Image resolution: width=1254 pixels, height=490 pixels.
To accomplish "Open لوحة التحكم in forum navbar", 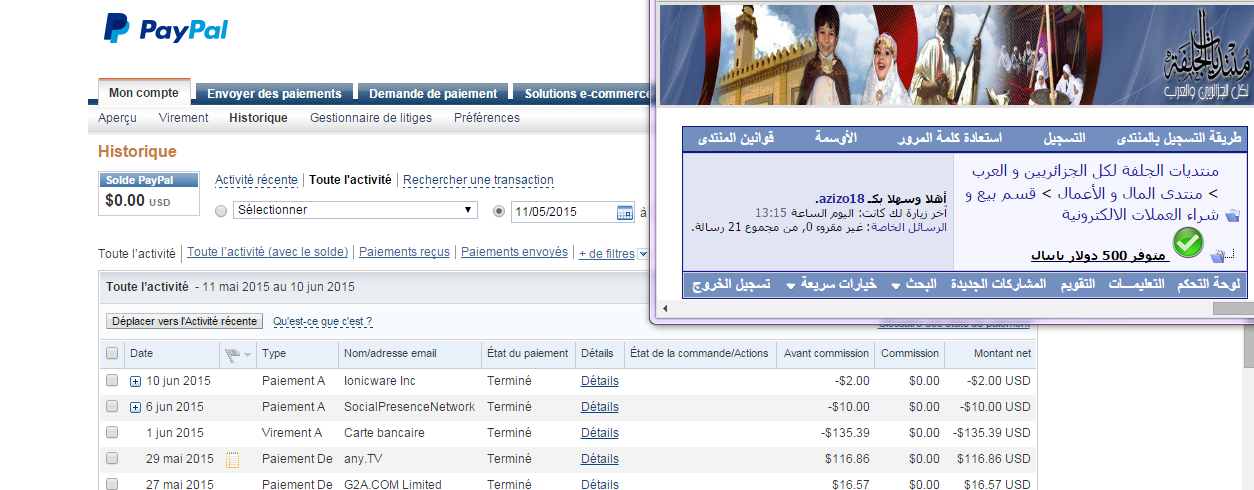I will (1209, 284).
